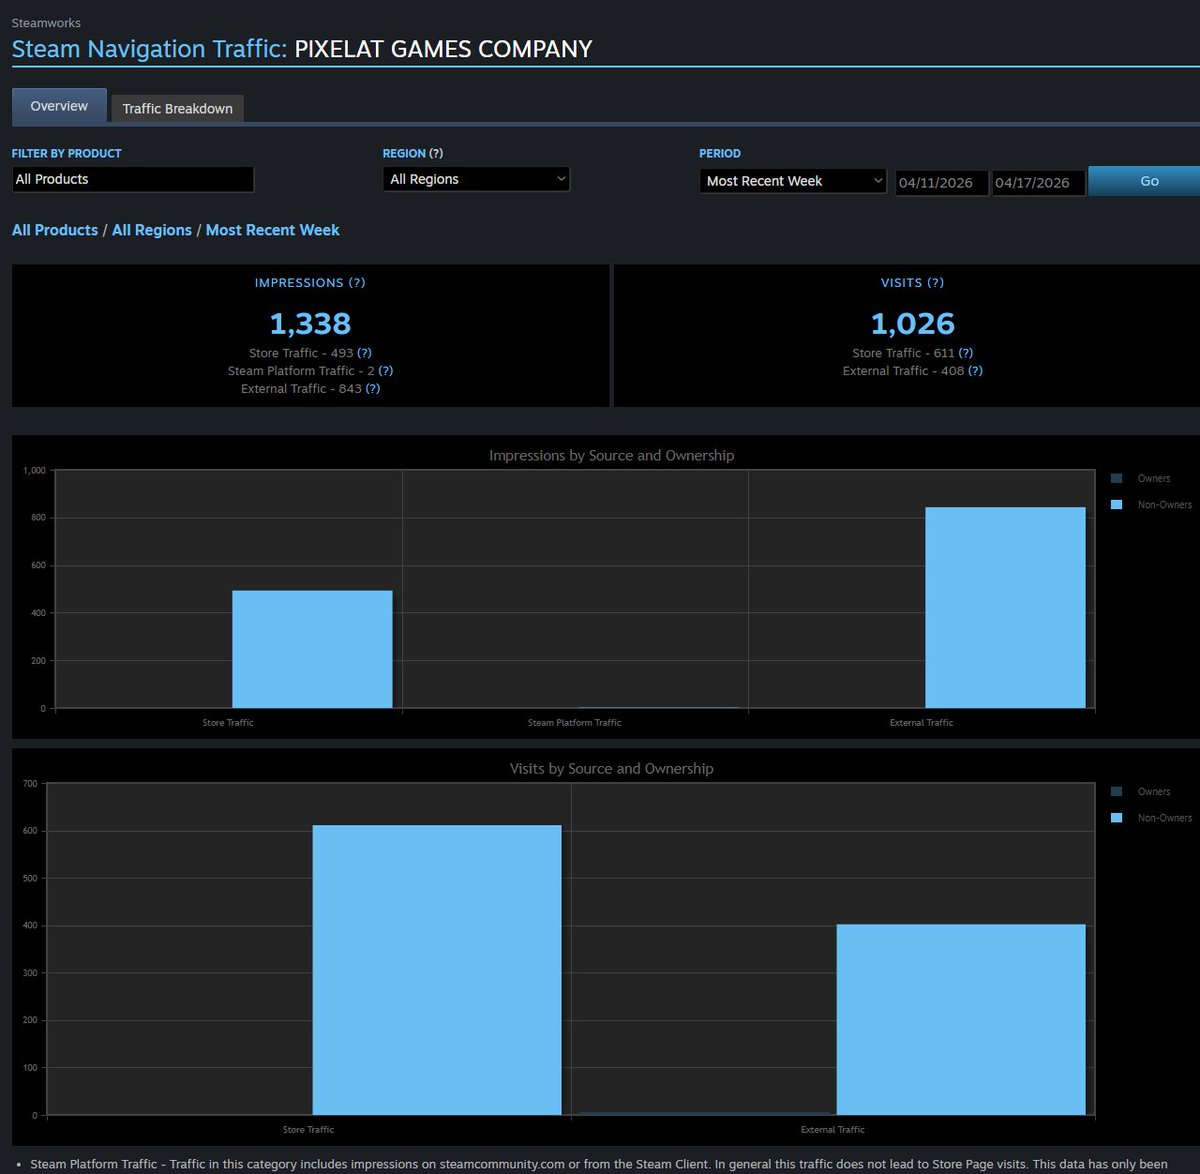Image resolution: width=1200 pixels, height=1174 pixels.
Task: Click the PERIOD label
Action: tap(720, 153)
